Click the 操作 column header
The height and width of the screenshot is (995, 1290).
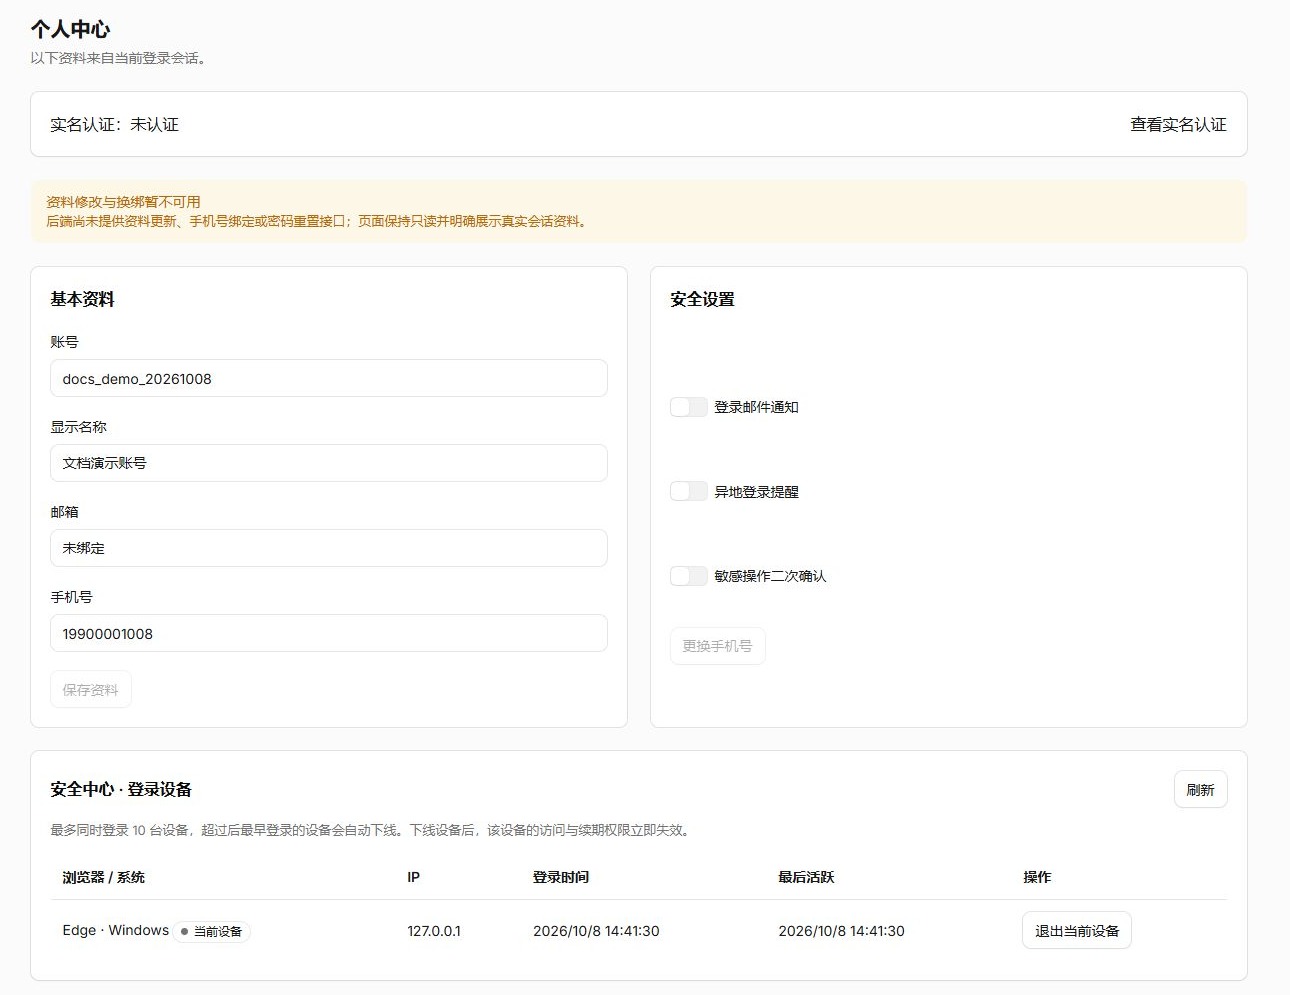point(1037,877)
